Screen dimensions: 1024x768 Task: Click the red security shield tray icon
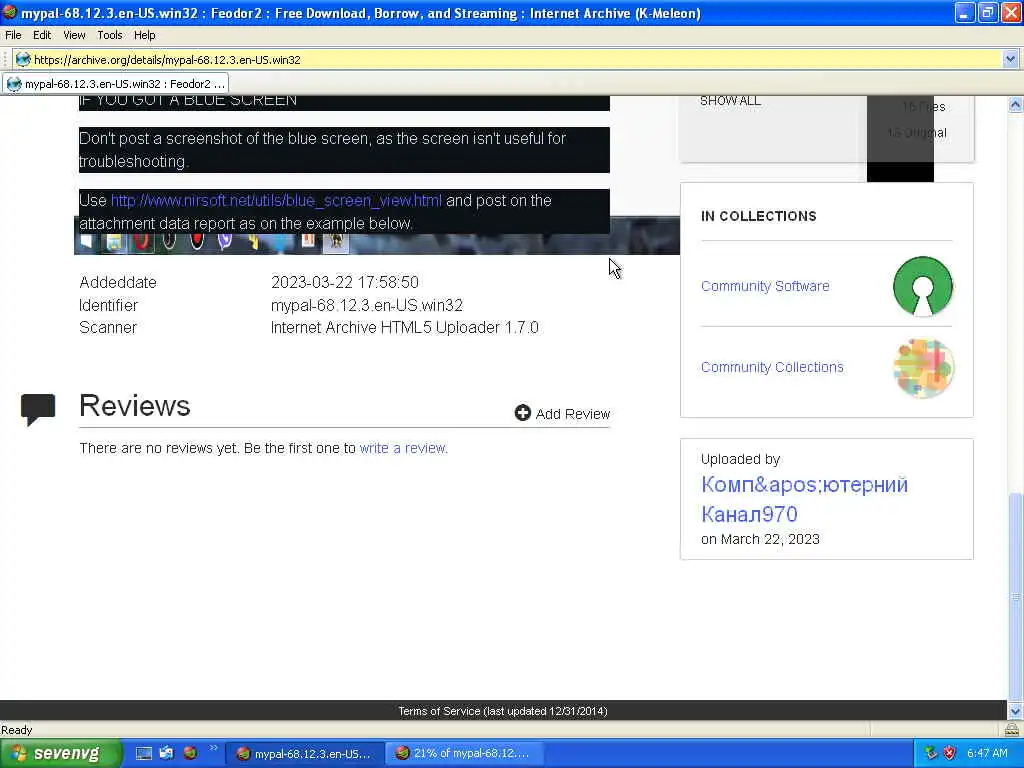click(x=950, y=753)
